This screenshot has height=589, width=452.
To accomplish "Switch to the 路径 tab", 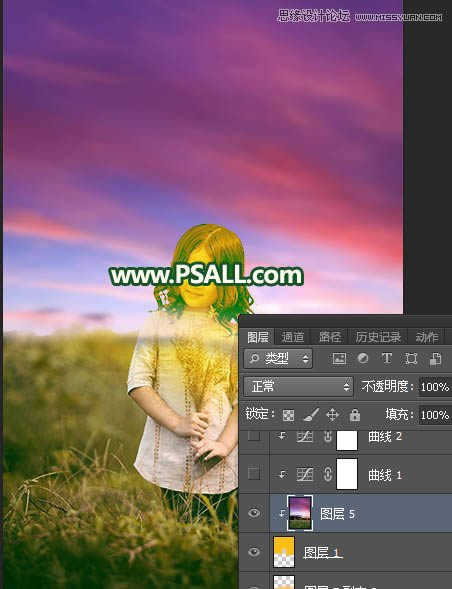I will (x=330, y=337).
